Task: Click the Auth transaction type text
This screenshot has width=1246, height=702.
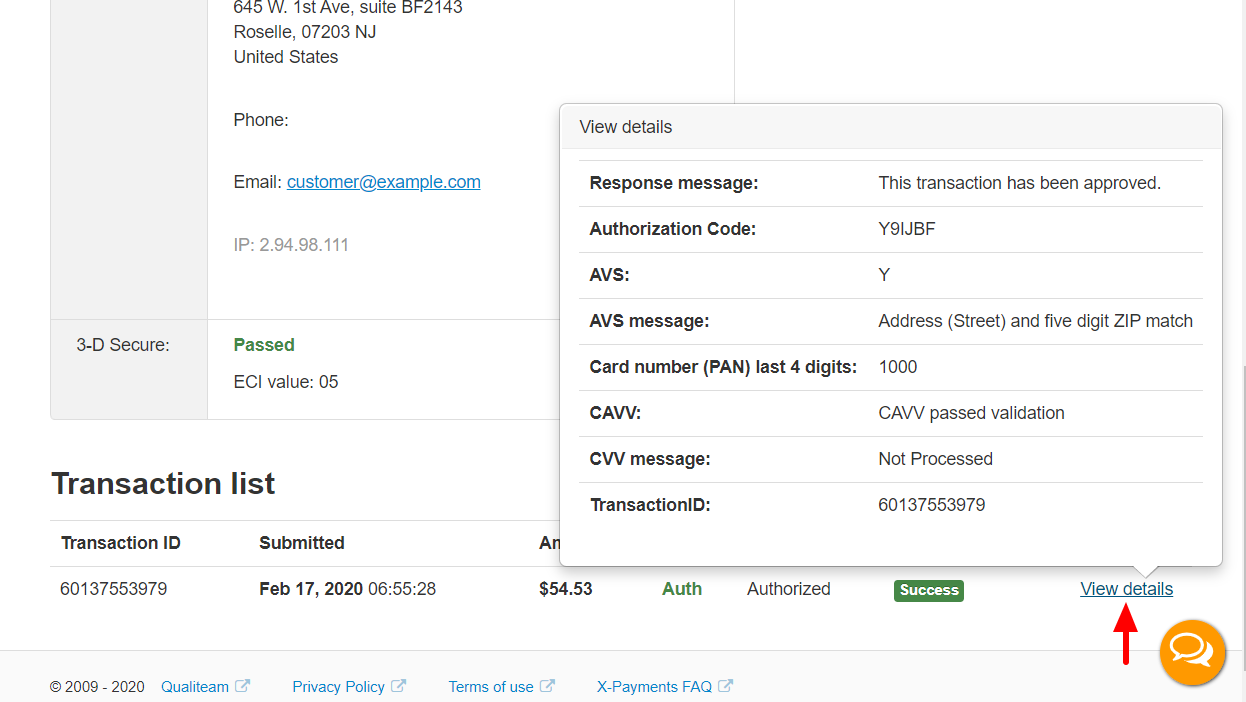Action: [x=682, y=589]
